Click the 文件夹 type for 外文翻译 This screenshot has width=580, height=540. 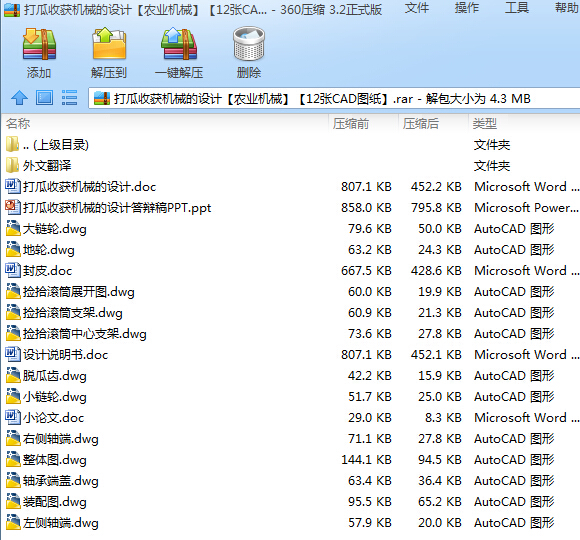(x=492, y=166)
